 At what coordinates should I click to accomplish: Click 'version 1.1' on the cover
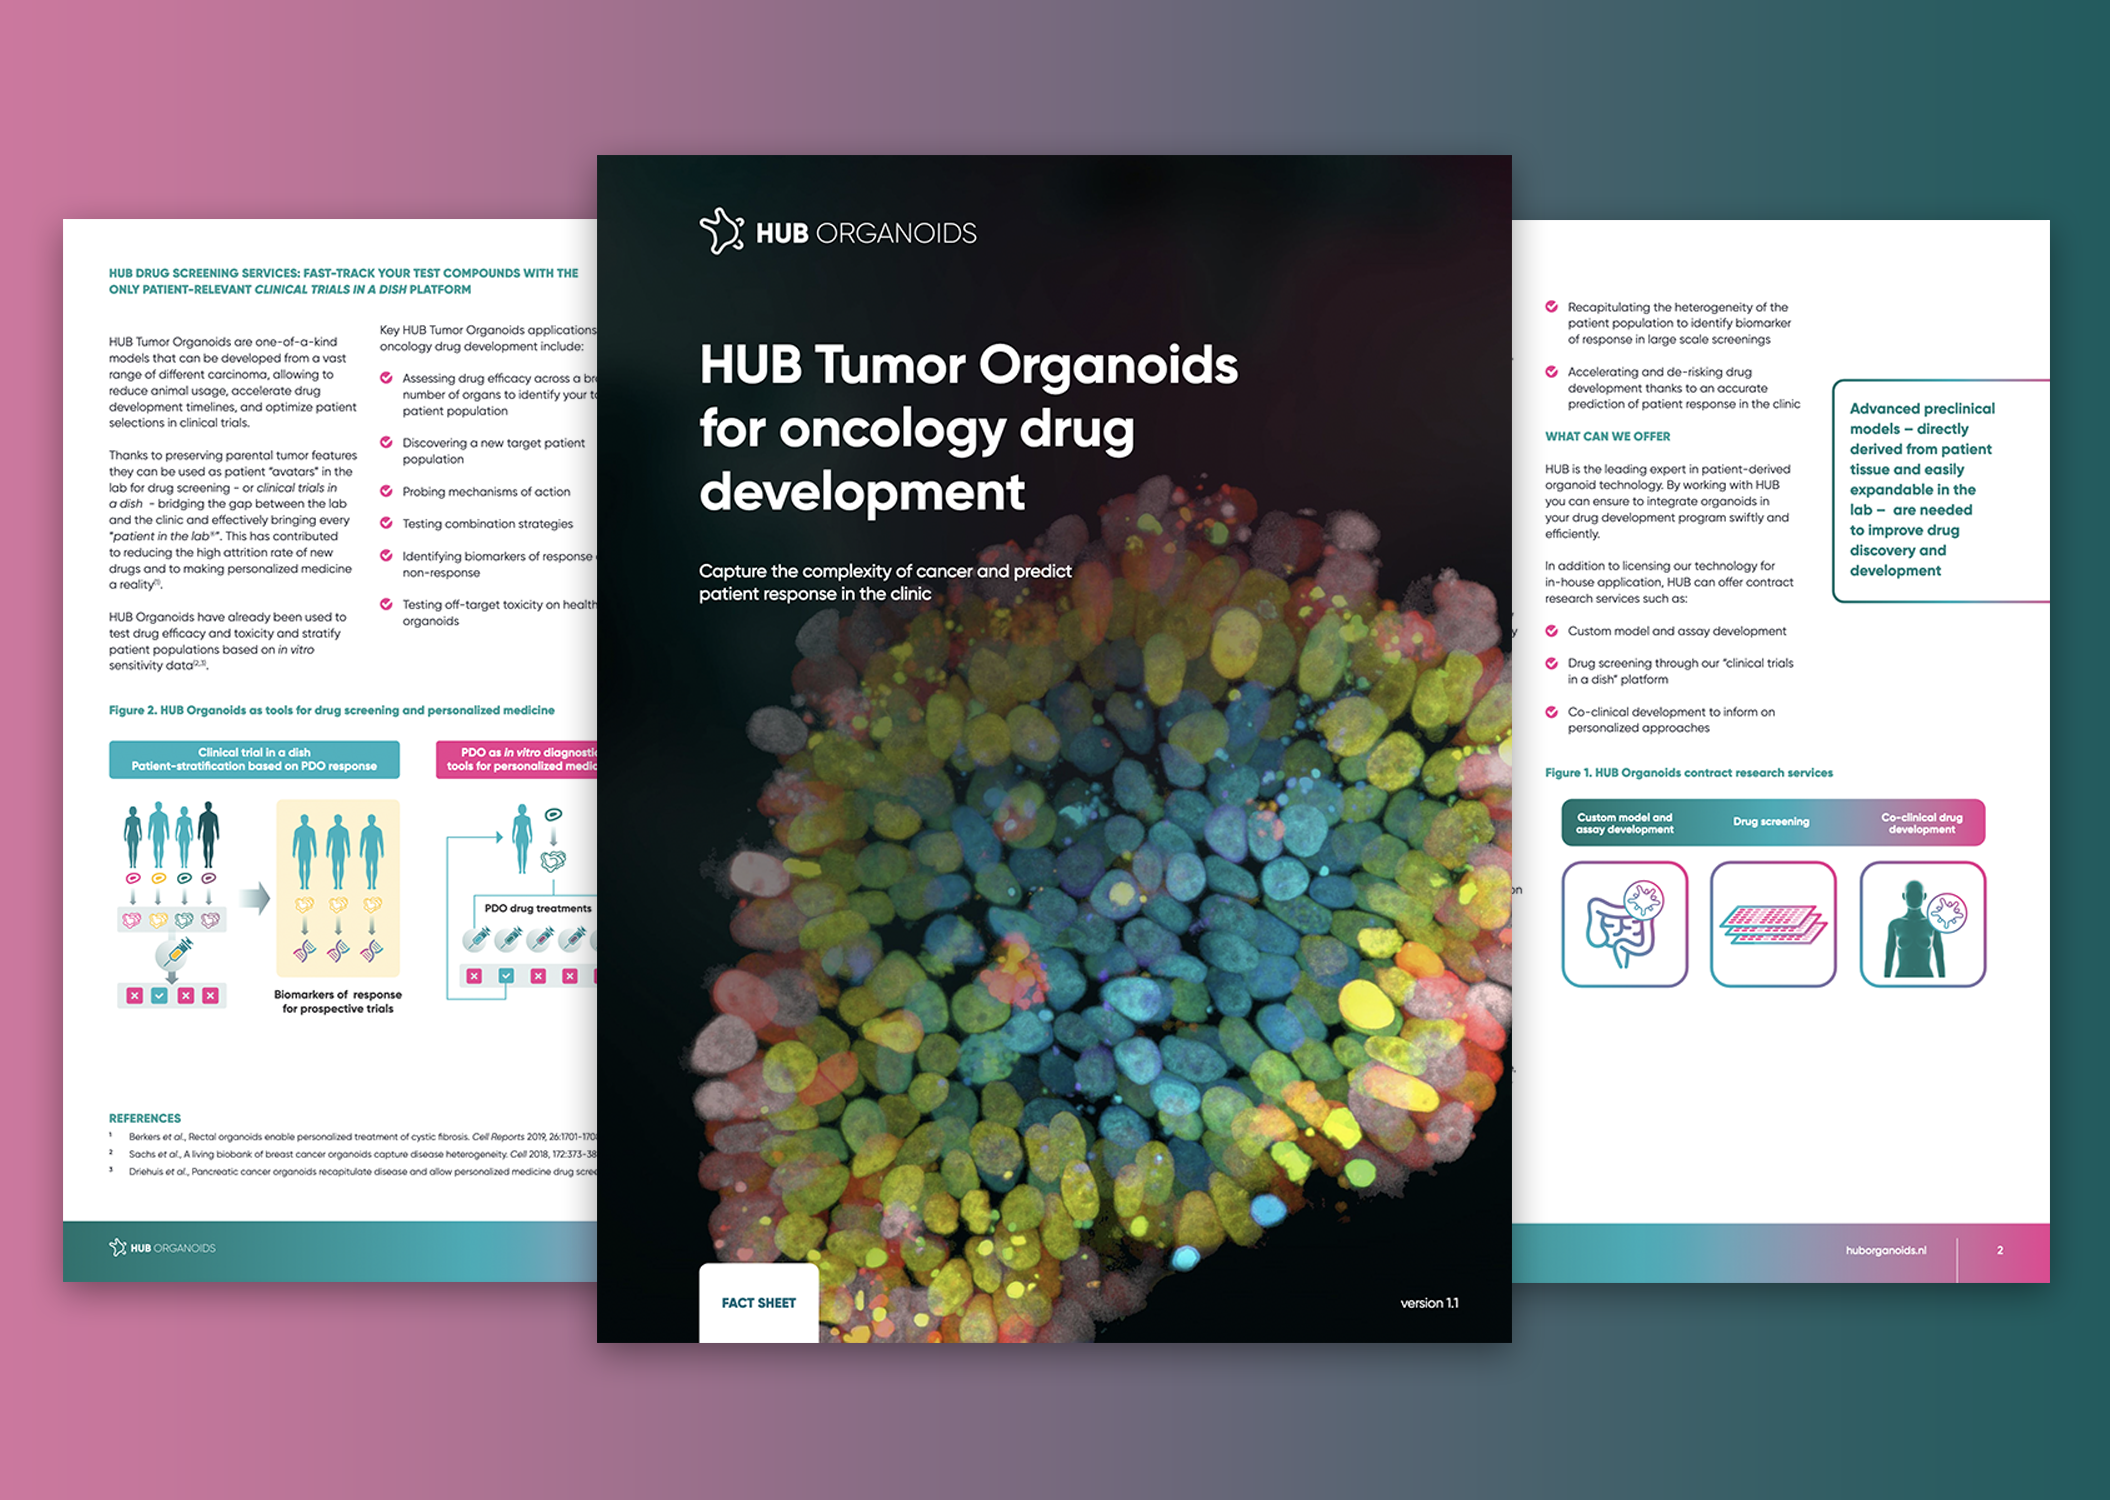1429,1303
